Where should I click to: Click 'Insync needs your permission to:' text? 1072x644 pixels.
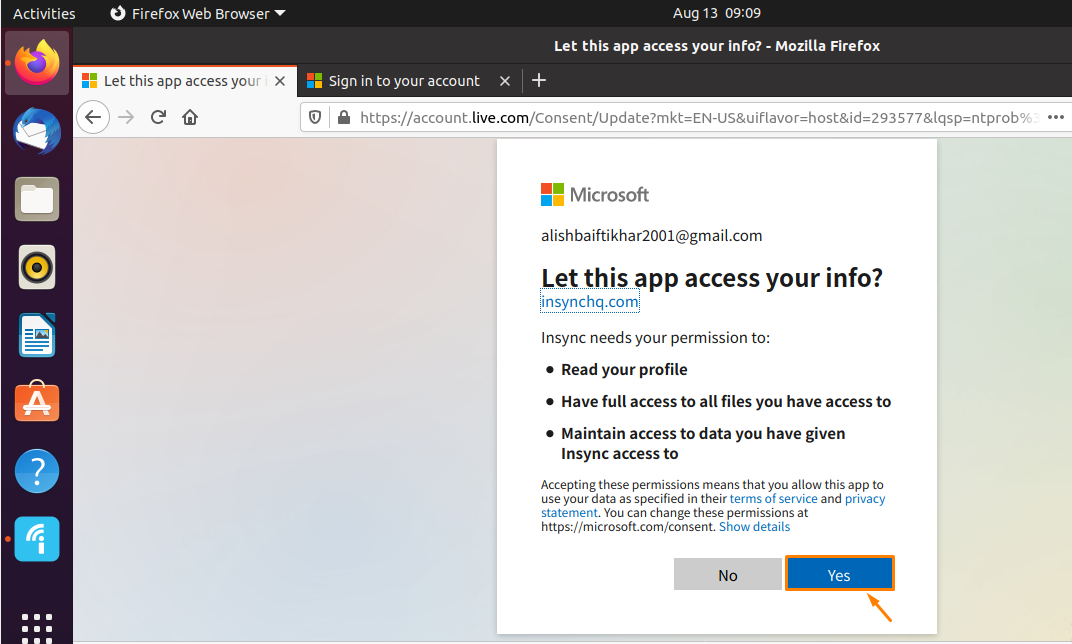click(x=655, y=338)
